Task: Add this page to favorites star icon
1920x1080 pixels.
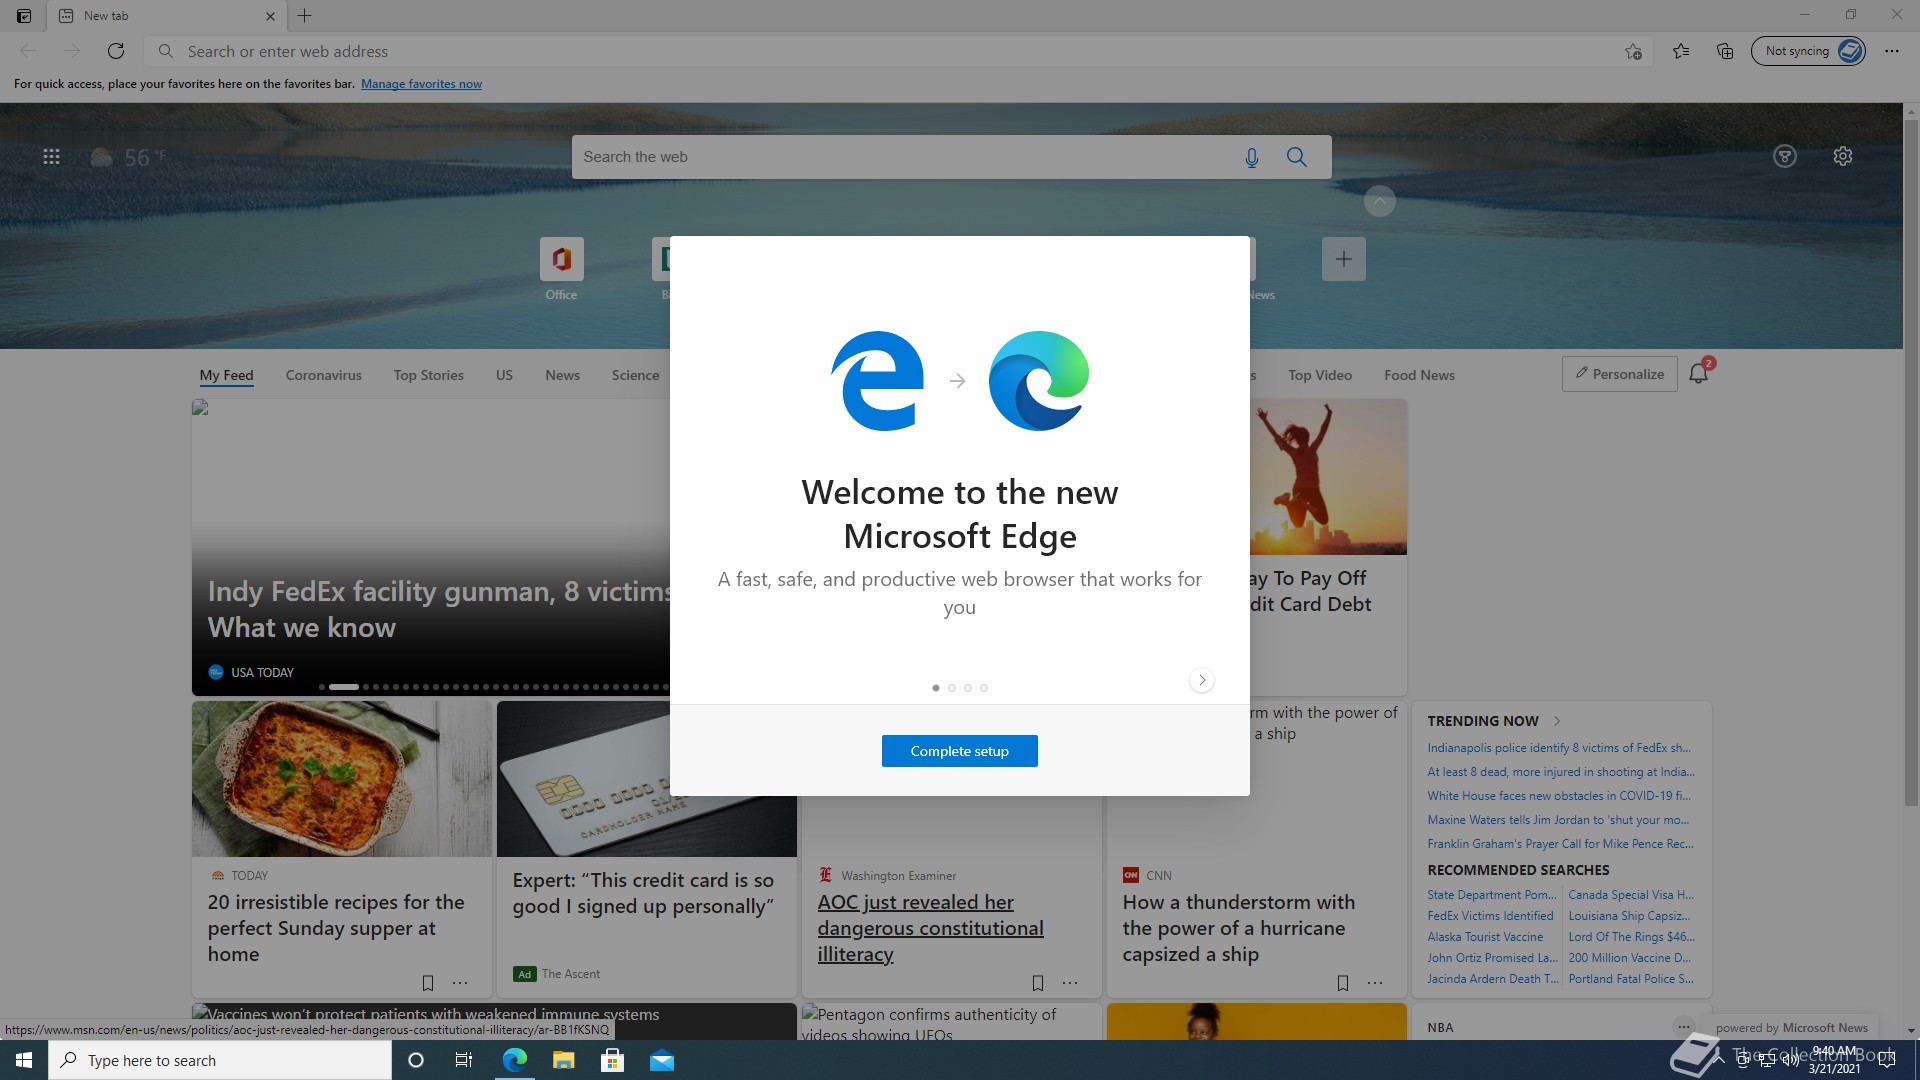Action: coord(1633,51)
